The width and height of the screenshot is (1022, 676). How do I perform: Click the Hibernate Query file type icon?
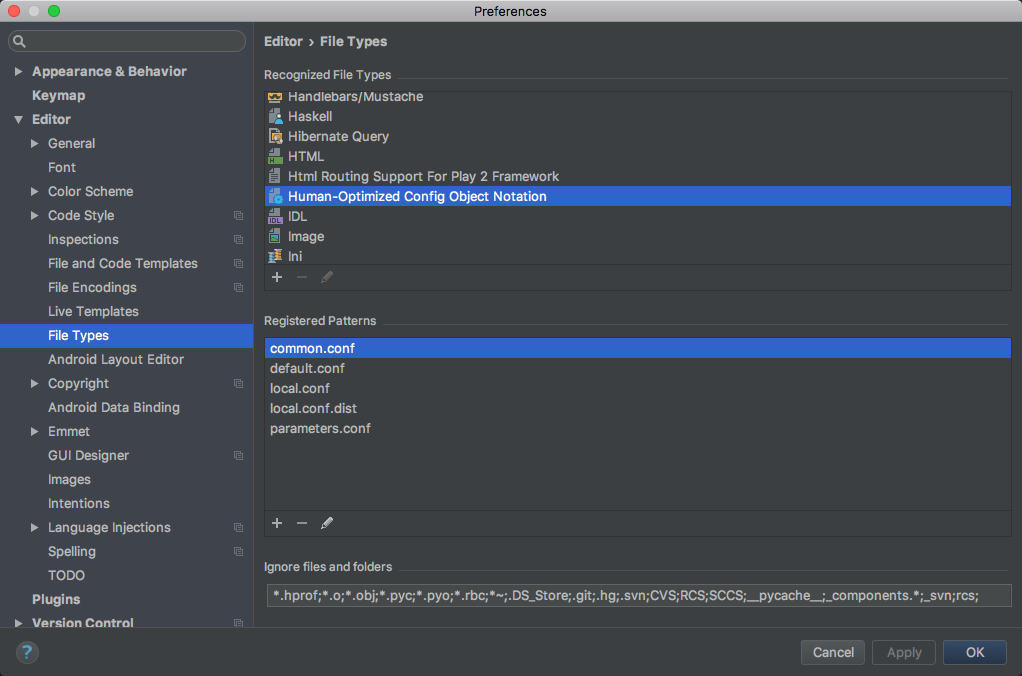[276, 136]
